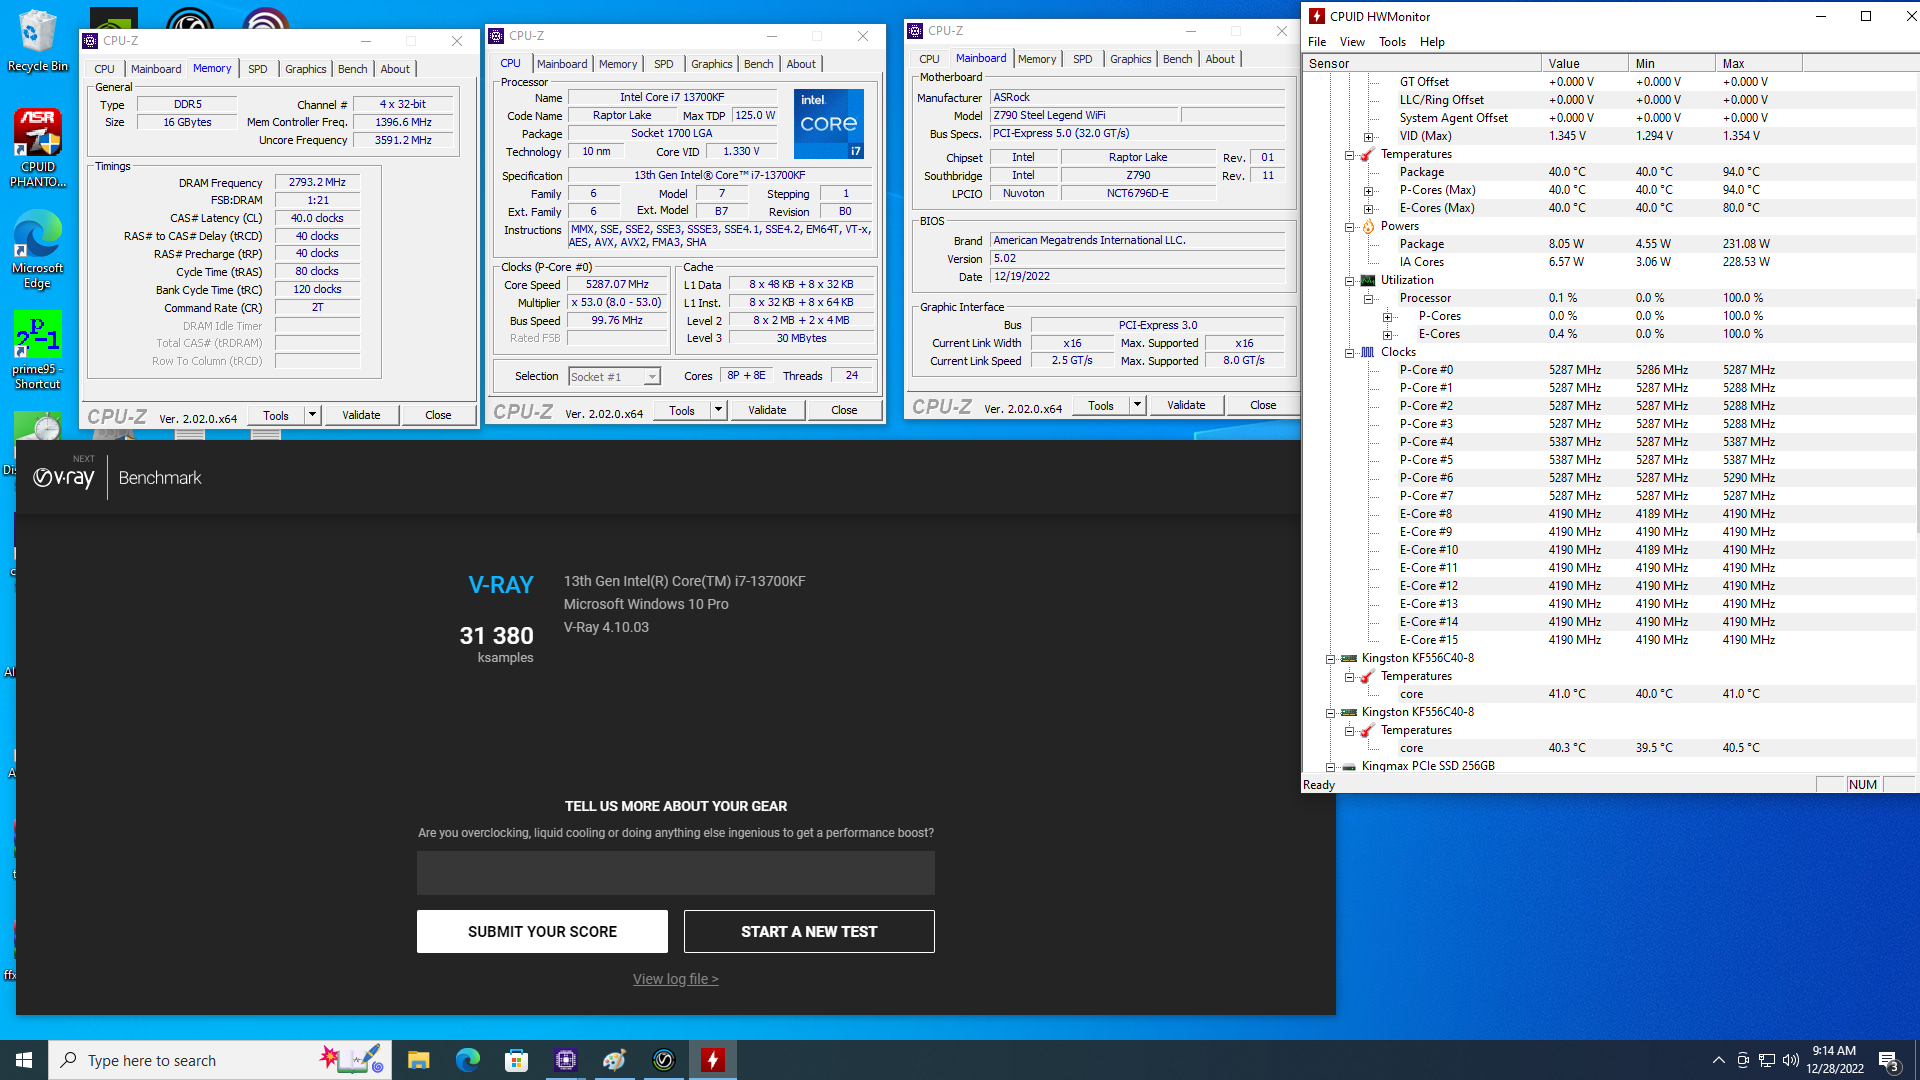Collapse the Temperatures tree node
Viewport: 1920px width, 1080px height.
[x=1349, y=155]
